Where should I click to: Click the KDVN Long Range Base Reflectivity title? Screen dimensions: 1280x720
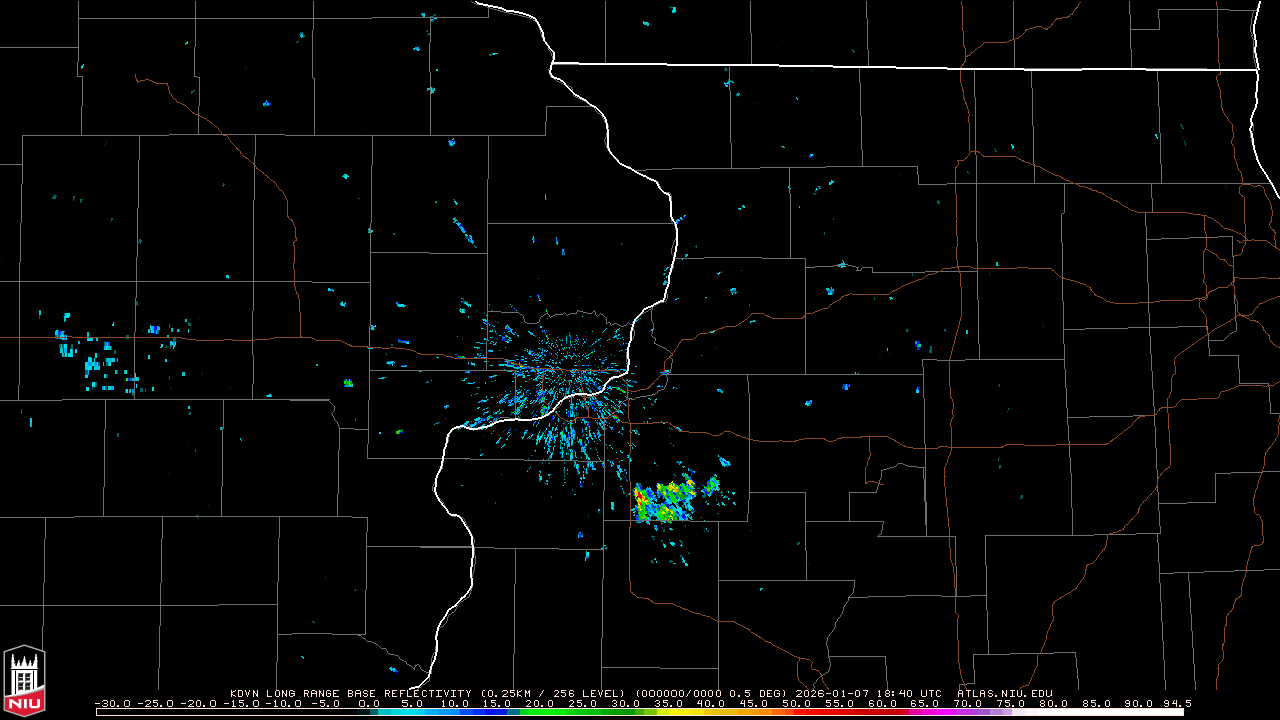click(350, 693)
